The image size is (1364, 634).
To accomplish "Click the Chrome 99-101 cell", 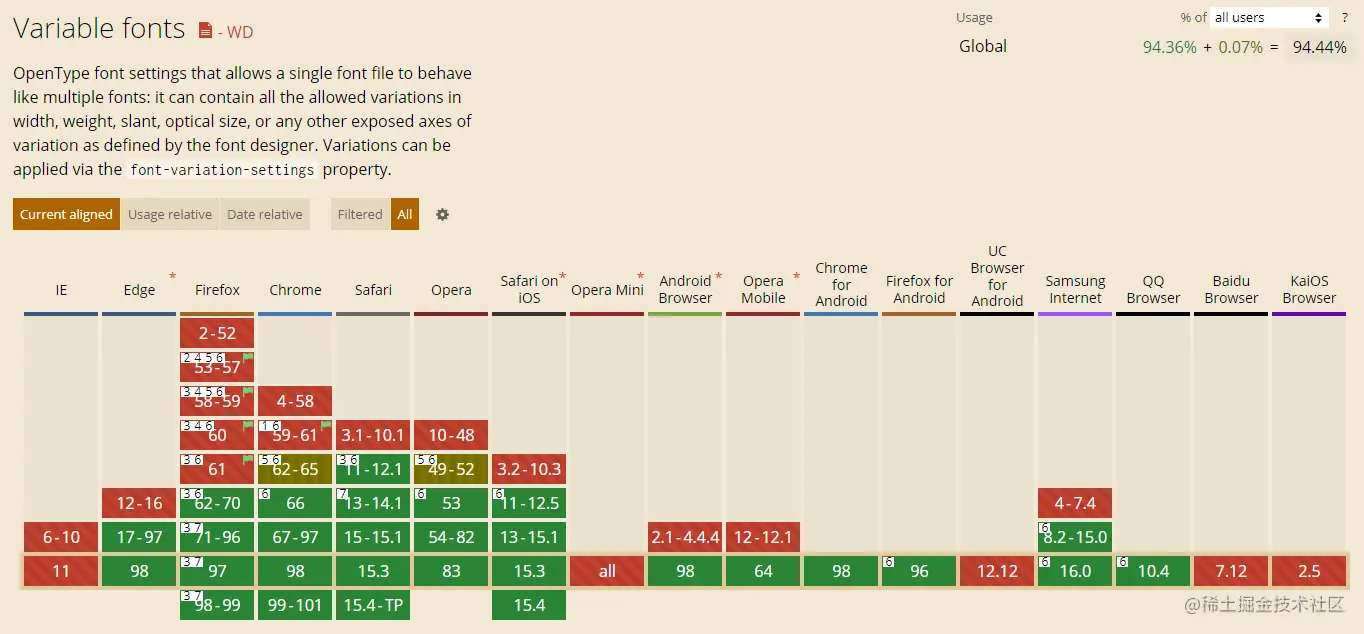I will [295, 605].
